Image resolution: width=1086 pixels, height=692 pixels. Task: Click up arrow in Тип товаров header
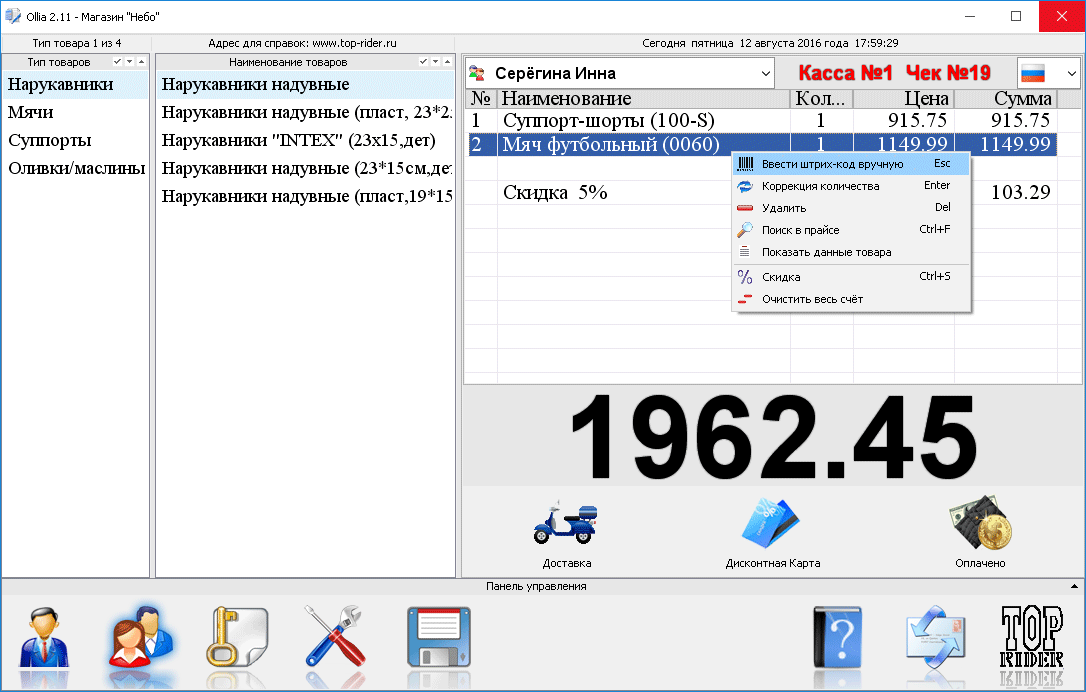[x=141, y=62]
